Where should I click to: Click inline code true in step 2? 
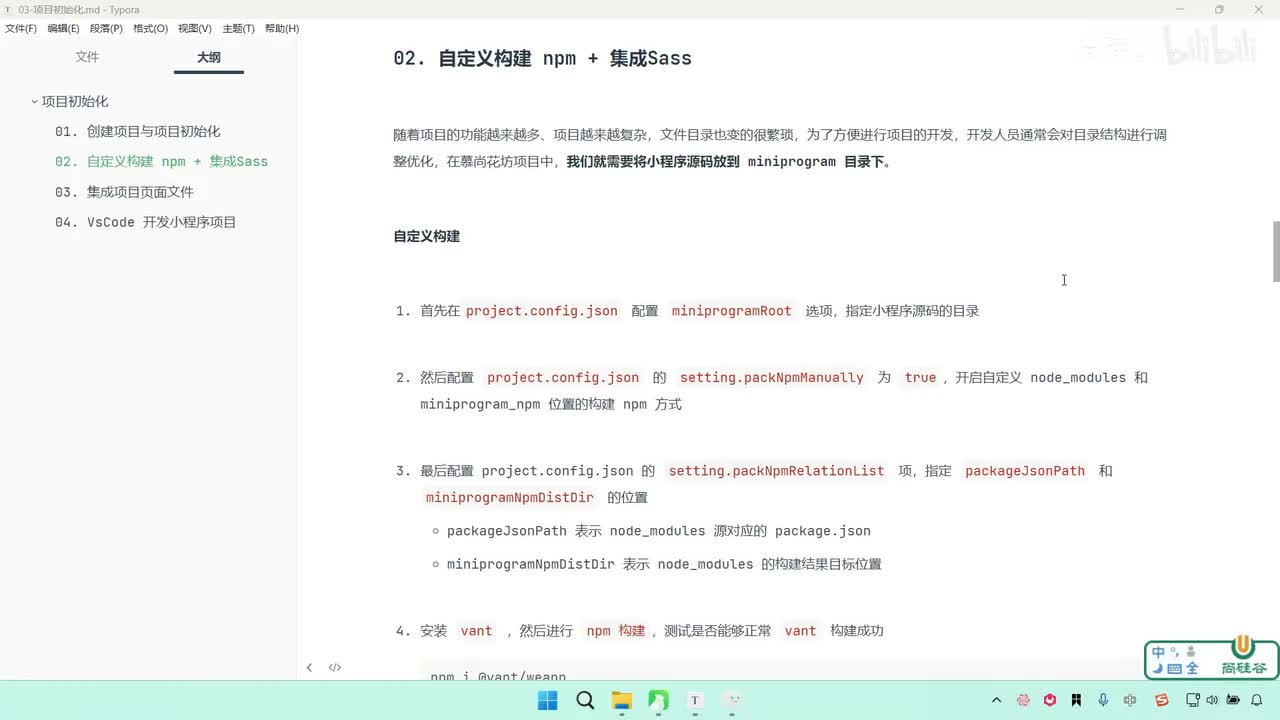[x=920, y=377]
